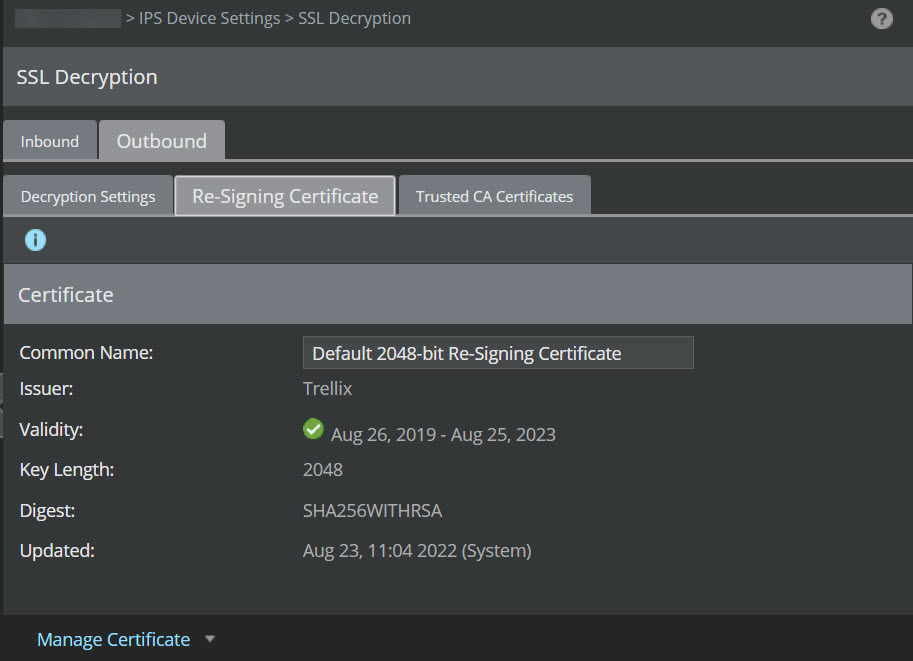The width and height of the screenshot is (913, 661).
Task: Go to IPS Device Settings breadcrumb
Action: click(x=210, y=19)
